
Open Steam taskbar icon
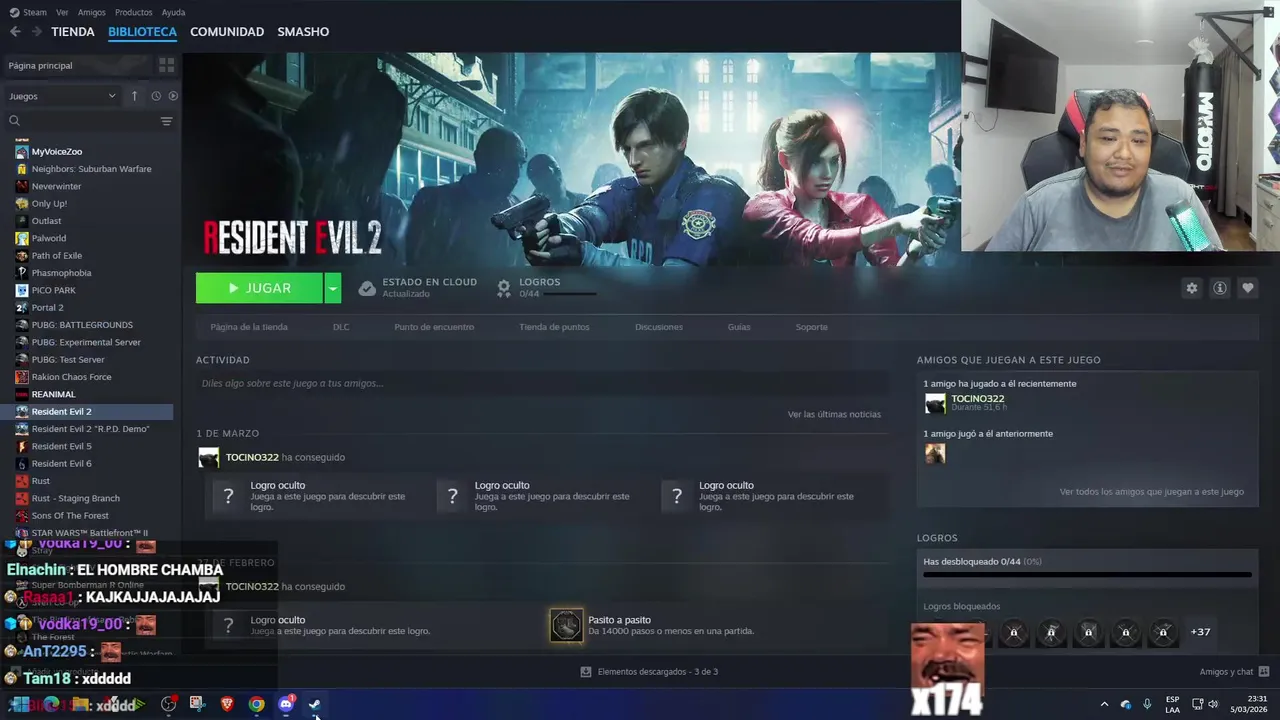(315, 704)
